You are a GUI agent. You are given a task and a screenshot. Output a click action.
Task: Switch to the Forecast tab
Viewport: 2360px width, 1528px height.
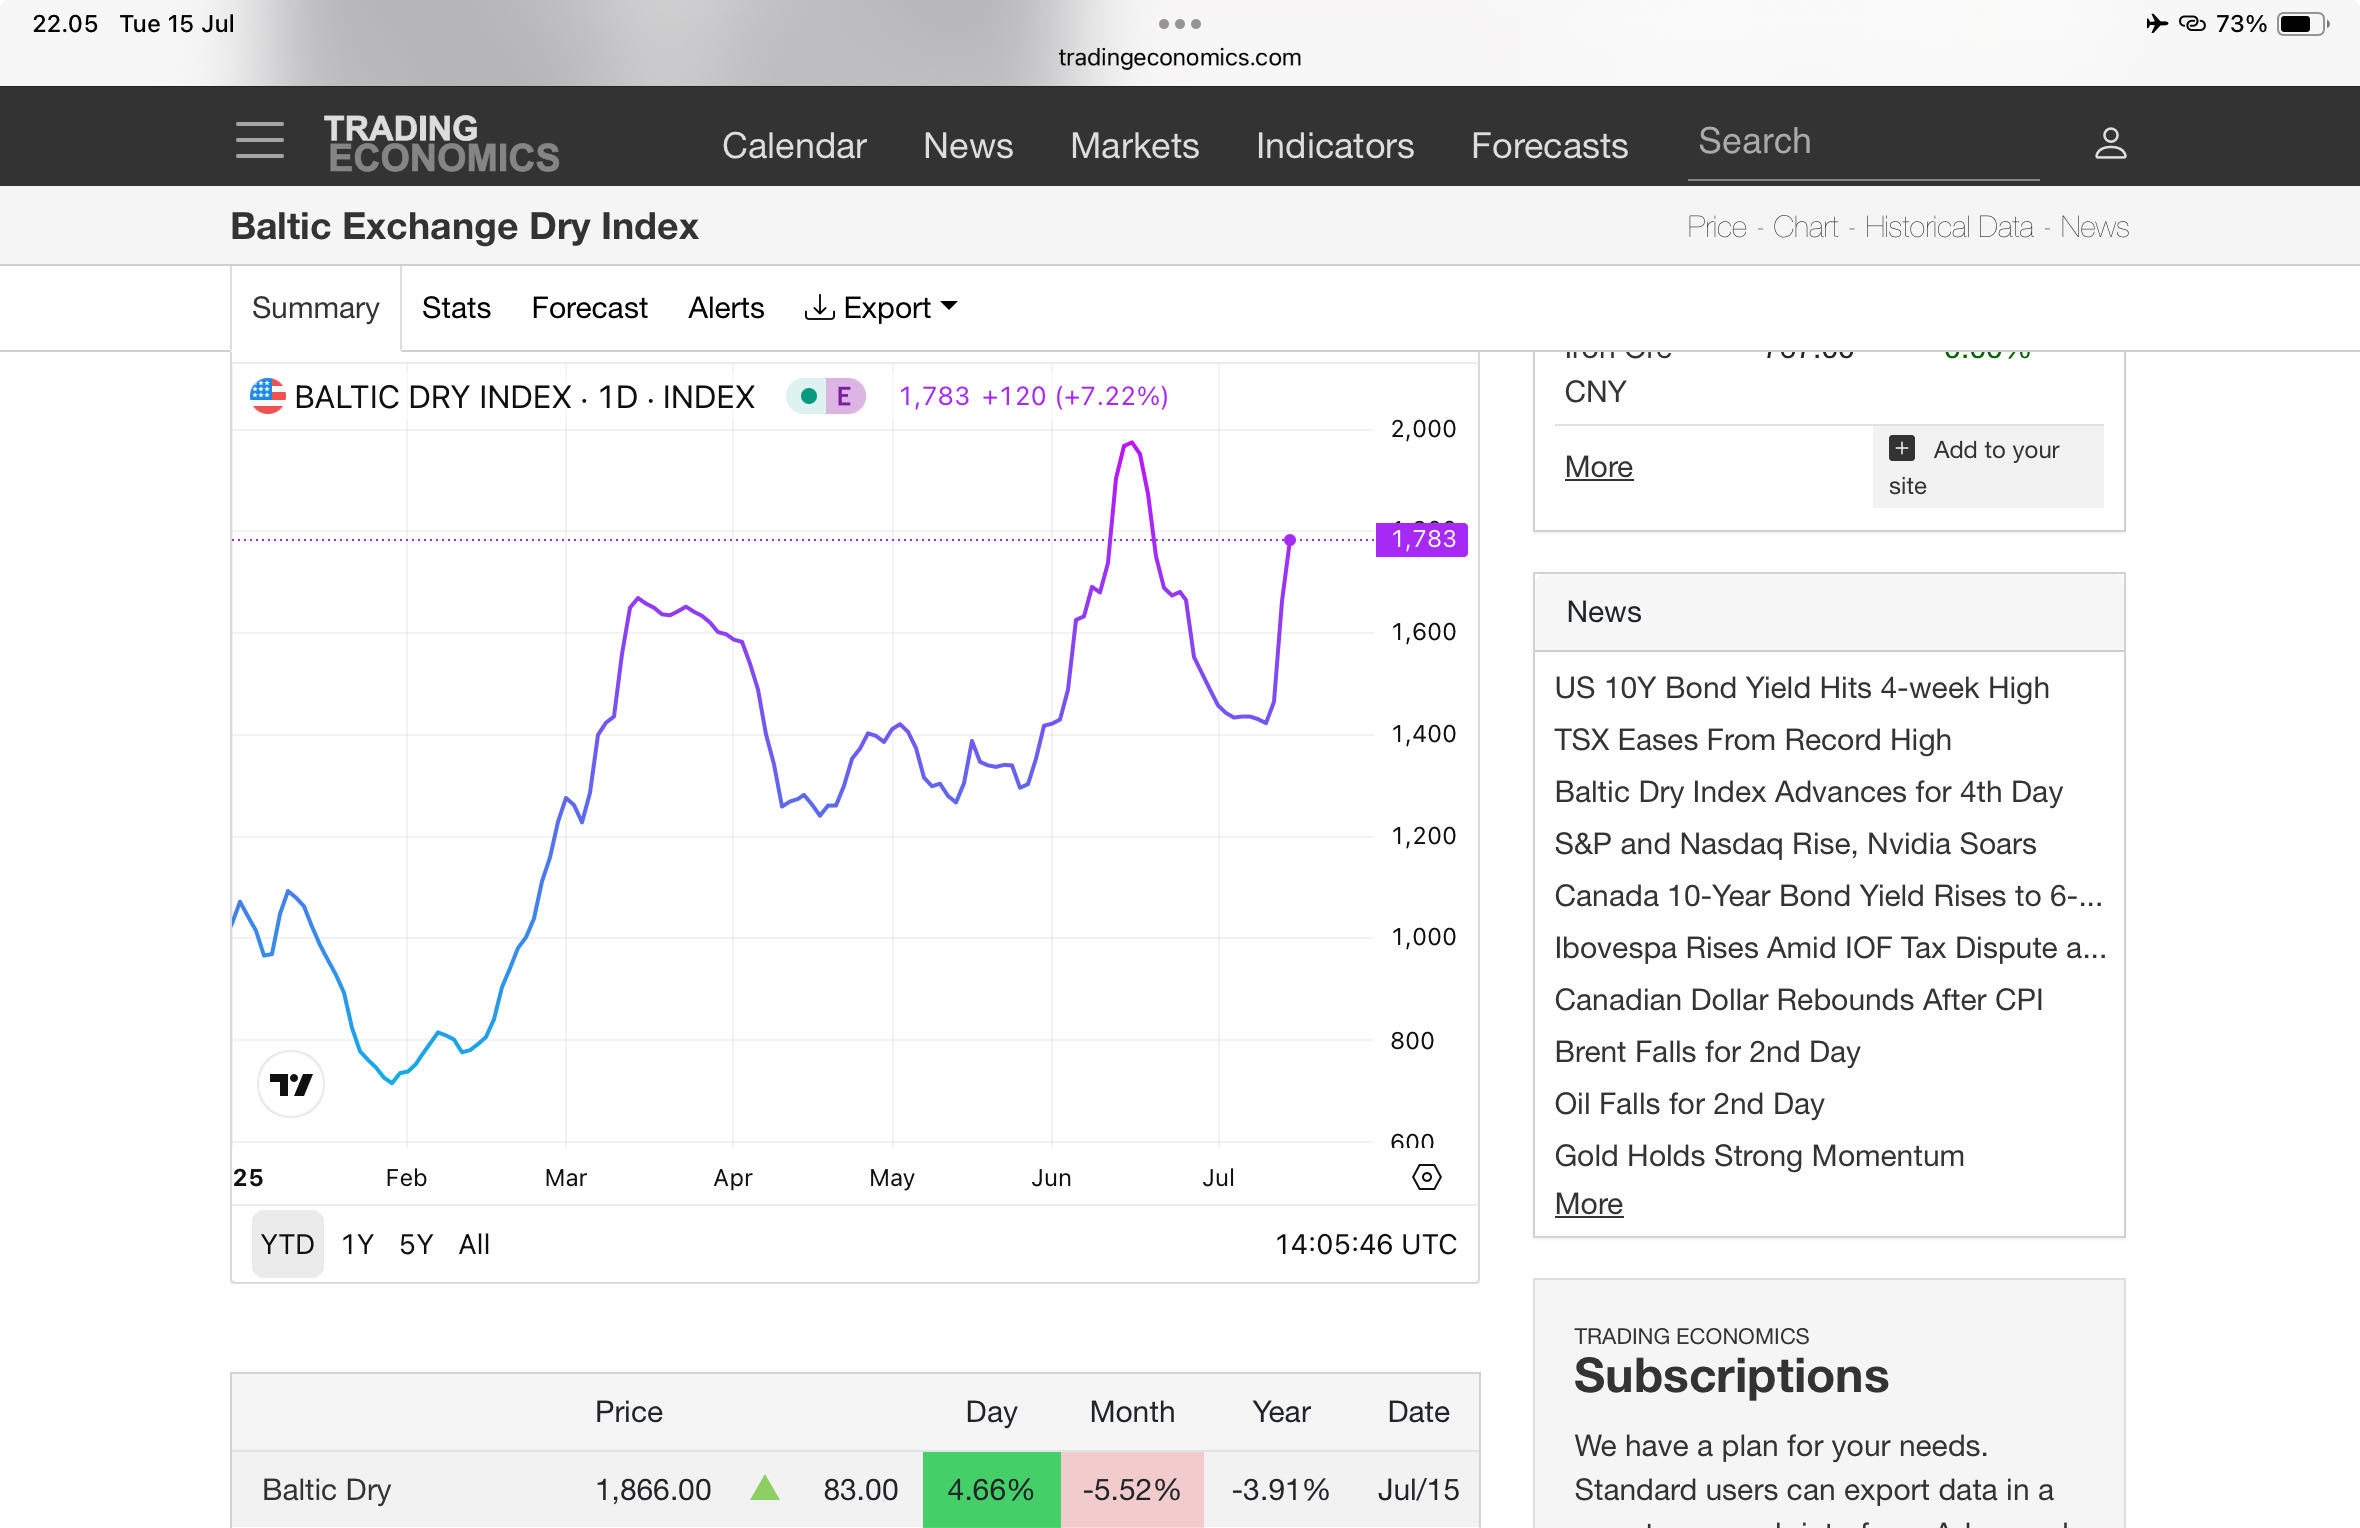(x=589, y=307)
